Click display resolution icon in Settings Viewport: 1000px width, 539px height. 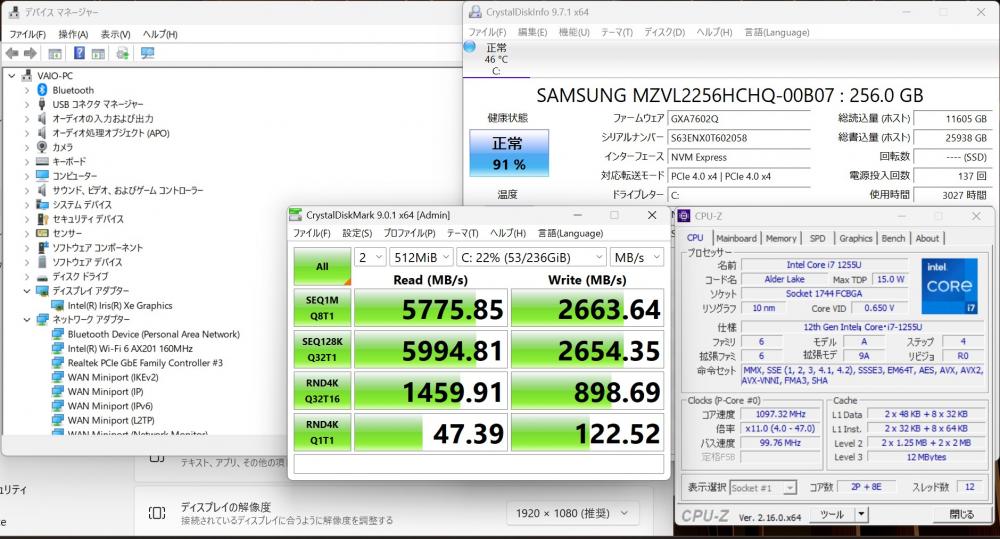(157, 513)
